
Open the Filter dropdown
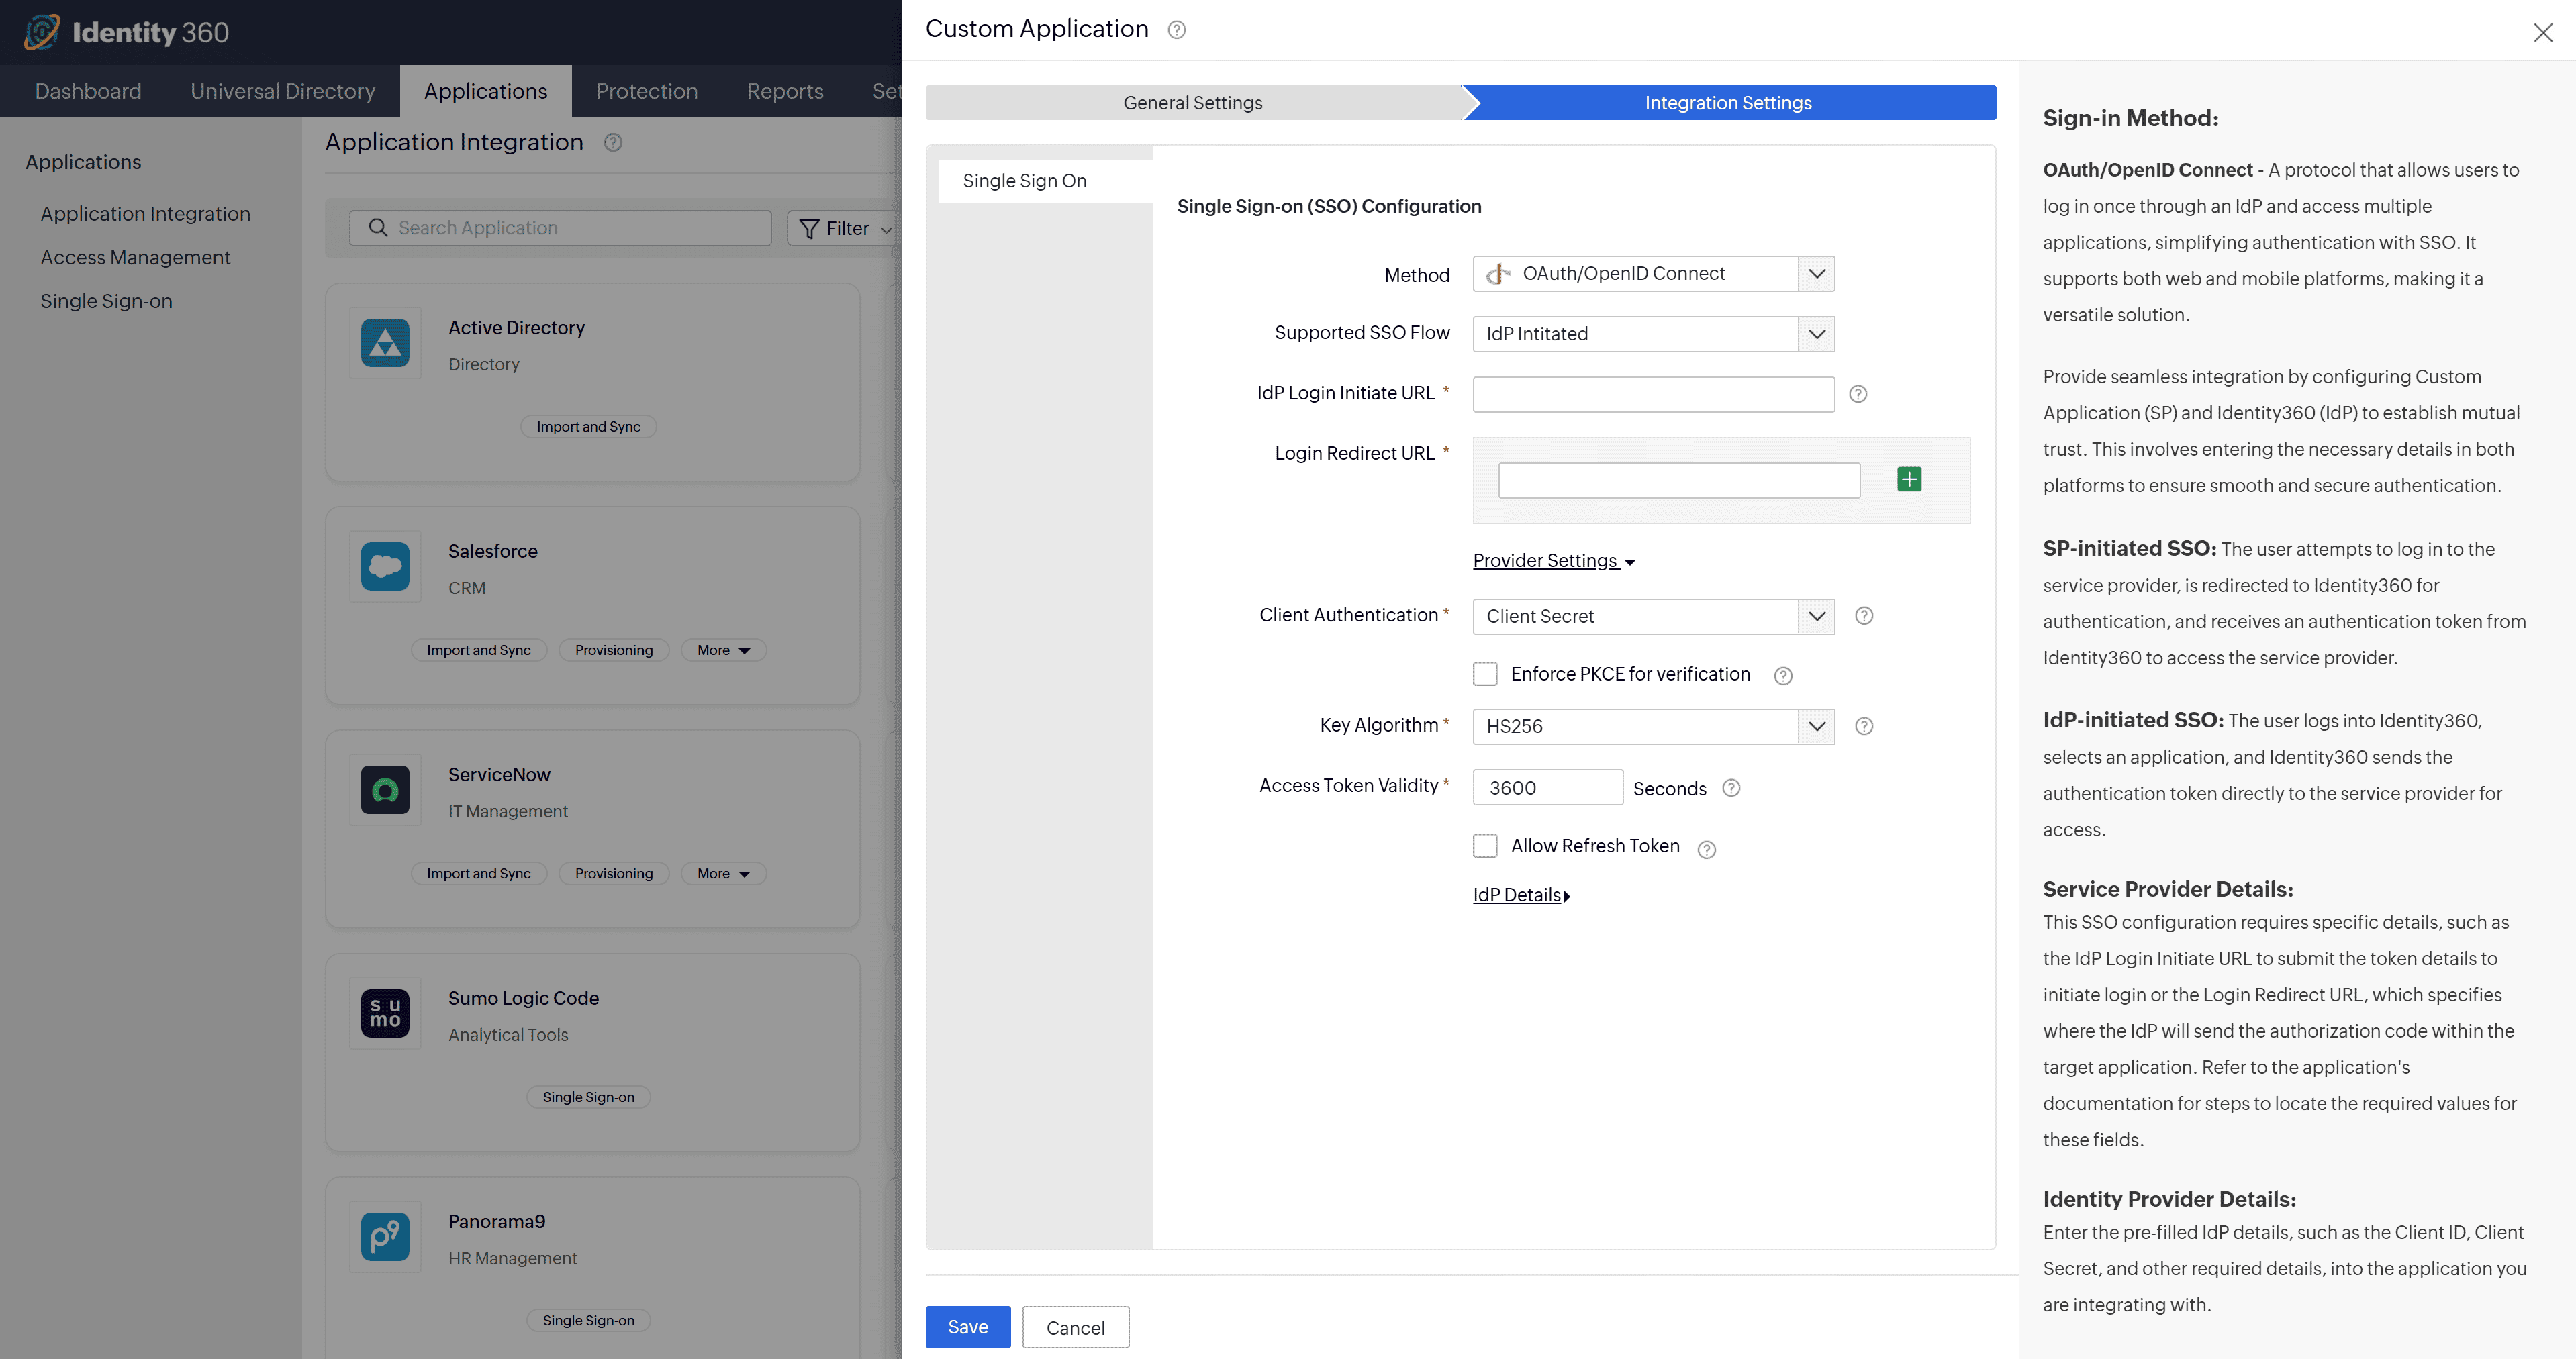844,228
